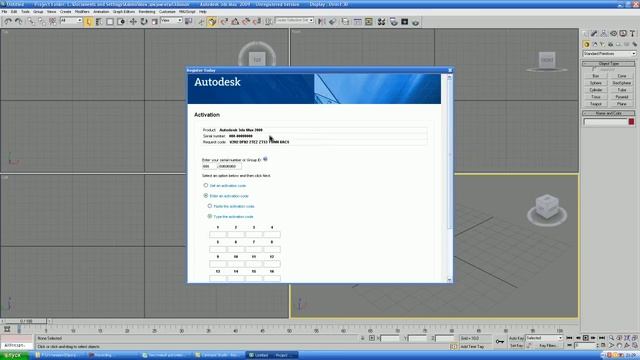Select 'Get an activation code' radio option
The width and height of the screenshot is (640, 360).
pyautogui.click(x=206, y=185)
